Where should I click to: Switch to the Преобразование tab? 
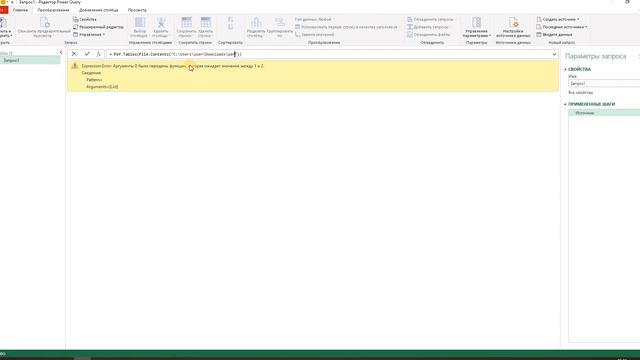[x=53, y=10]
